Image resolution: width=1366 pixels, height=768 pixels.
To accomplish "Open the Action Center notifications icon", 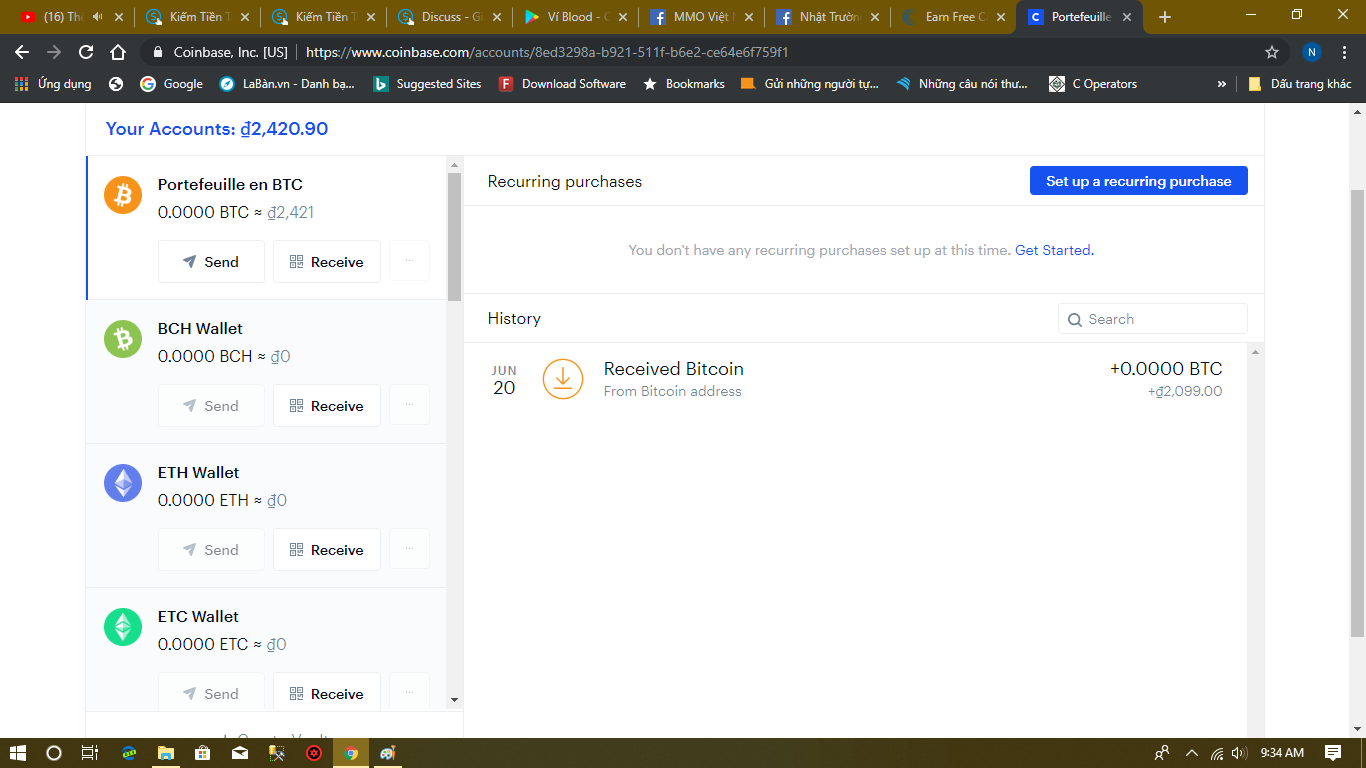I will click(1333, 753).
